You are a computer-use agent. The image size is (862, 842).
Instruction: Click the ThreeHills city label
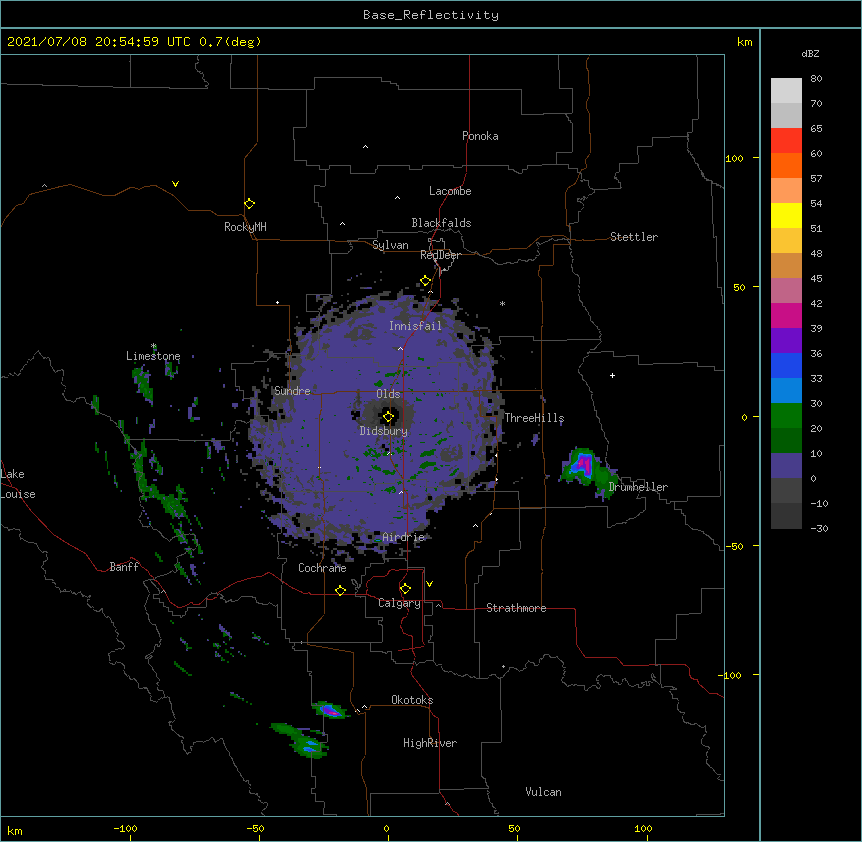point(534,418)
